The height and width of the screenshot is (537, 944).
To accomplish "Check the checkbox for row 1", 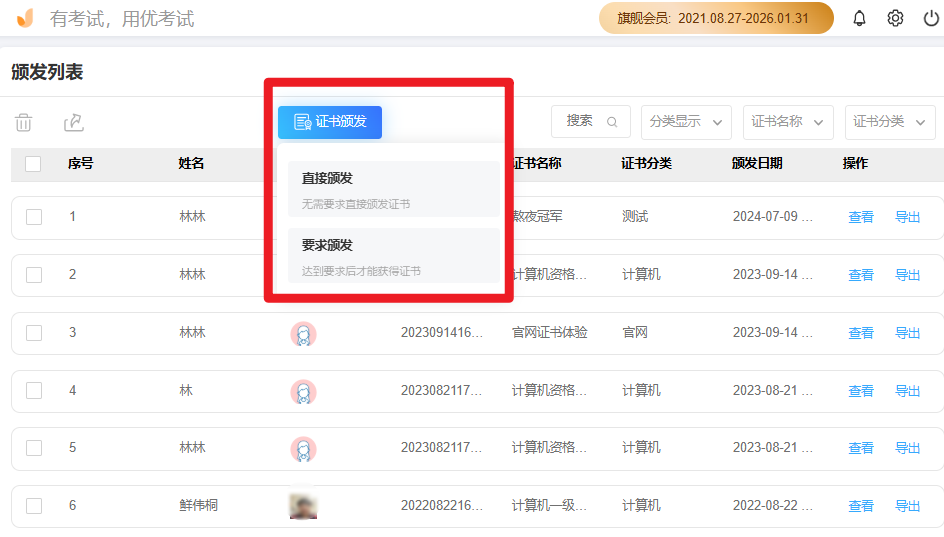I will click(x=34, y=217).
